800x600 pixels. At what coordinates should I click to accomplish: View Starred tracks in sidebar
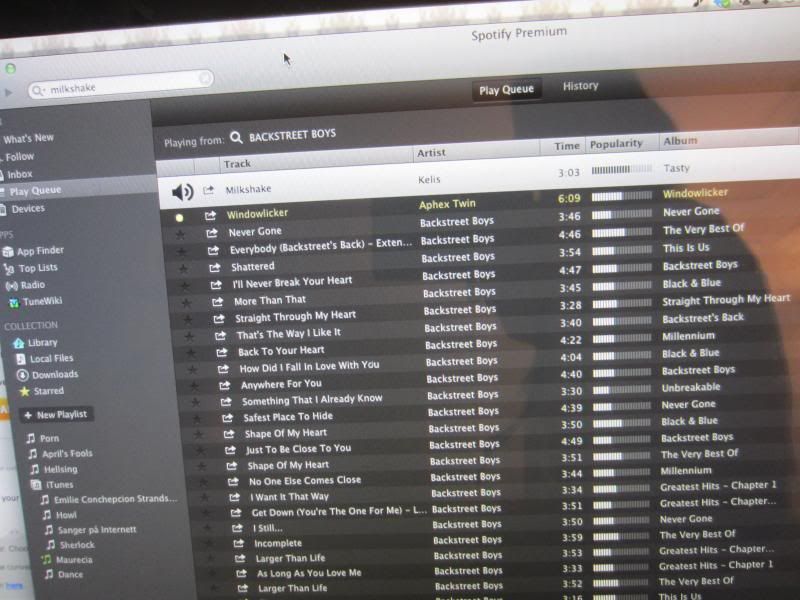(x=42, y=391)
